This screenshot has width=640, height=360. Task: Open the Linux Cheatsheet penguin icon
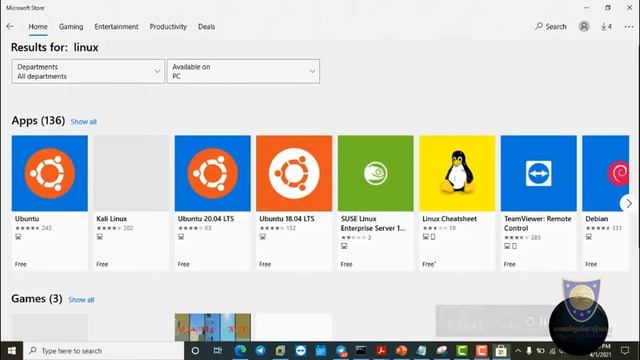457,173
